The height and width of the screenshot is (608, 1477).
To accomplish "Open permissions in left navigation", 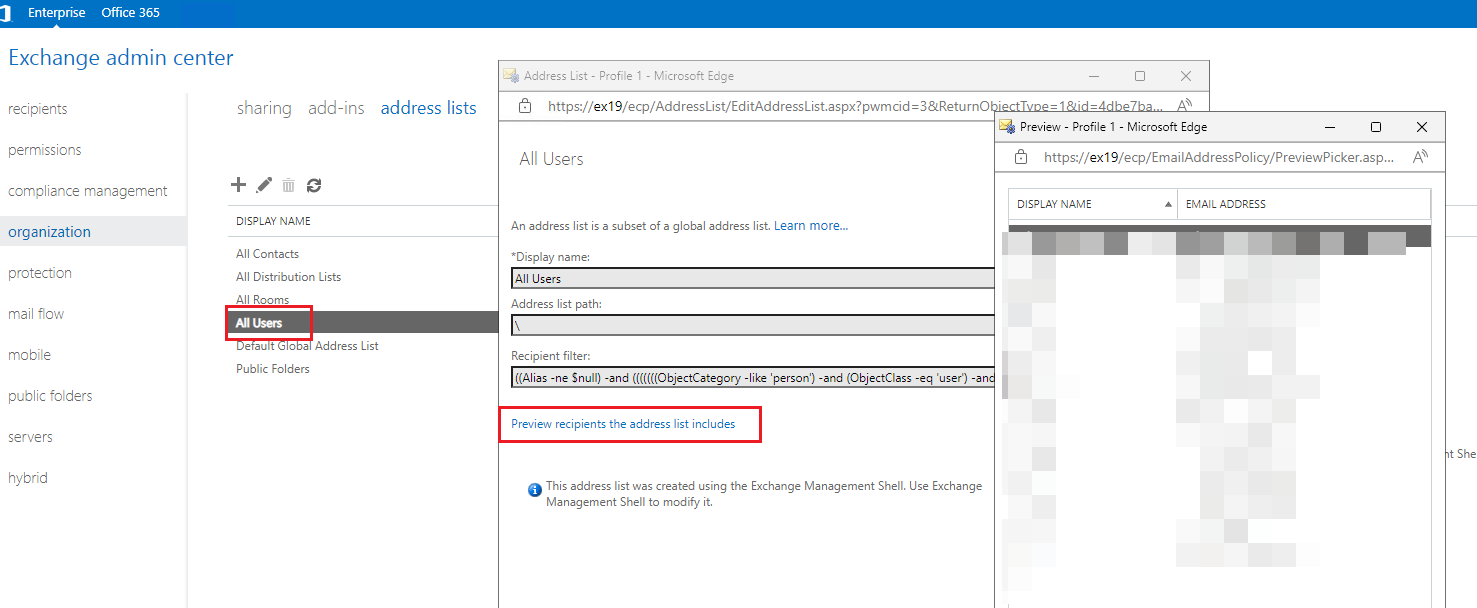I will tap(45, 150).
